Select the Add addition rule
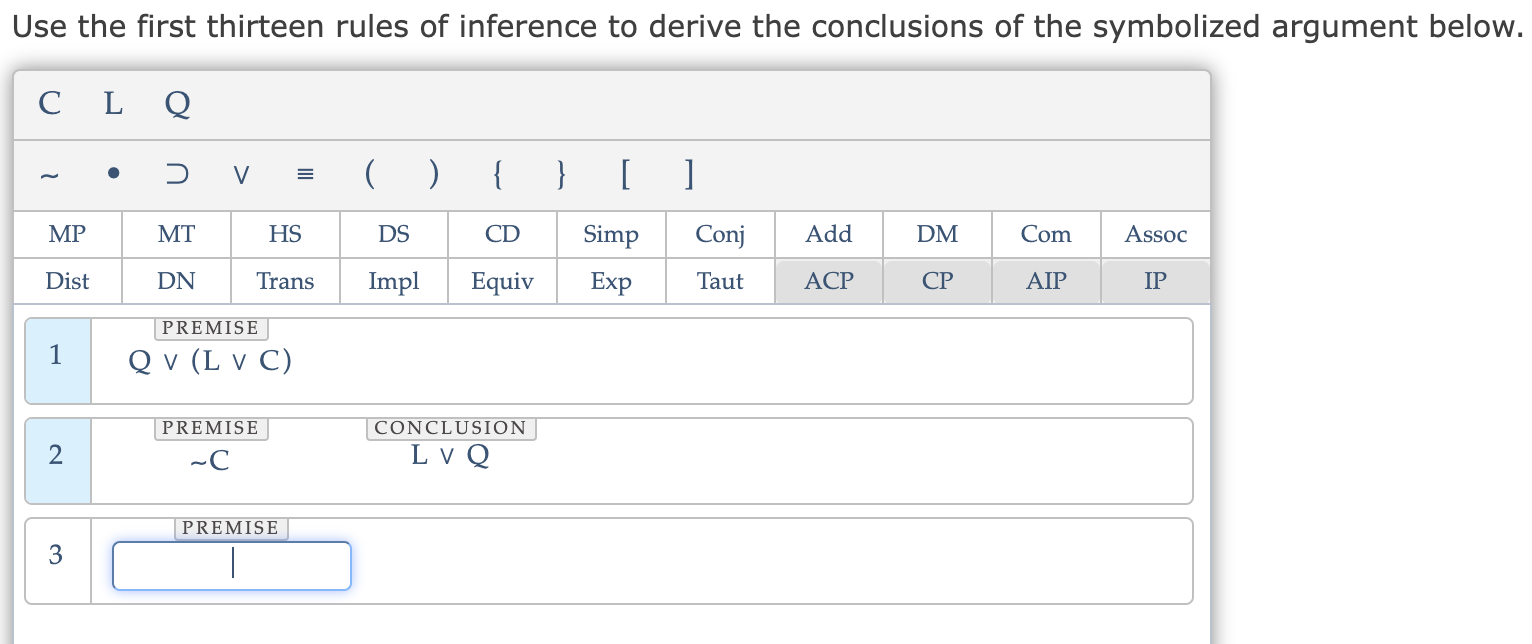Image resolution: width=1532 pixels, height=644 pixels. pyautogui.click(x=828, y=234)
